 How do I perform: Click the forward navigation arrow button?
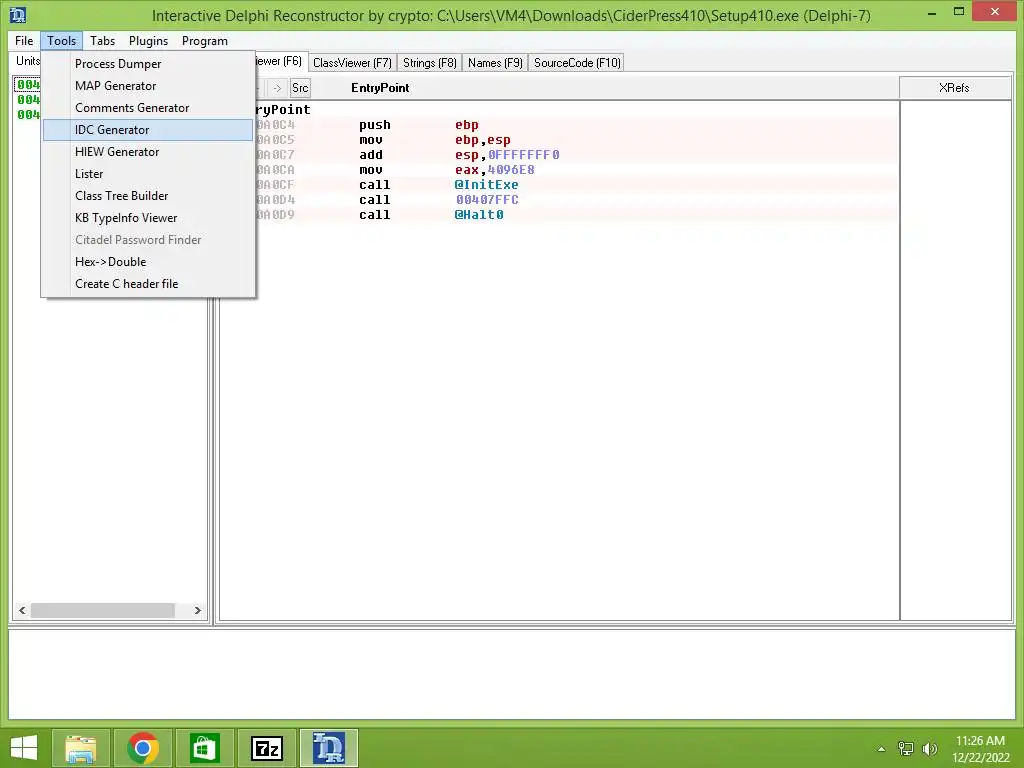tap(278, 88)
